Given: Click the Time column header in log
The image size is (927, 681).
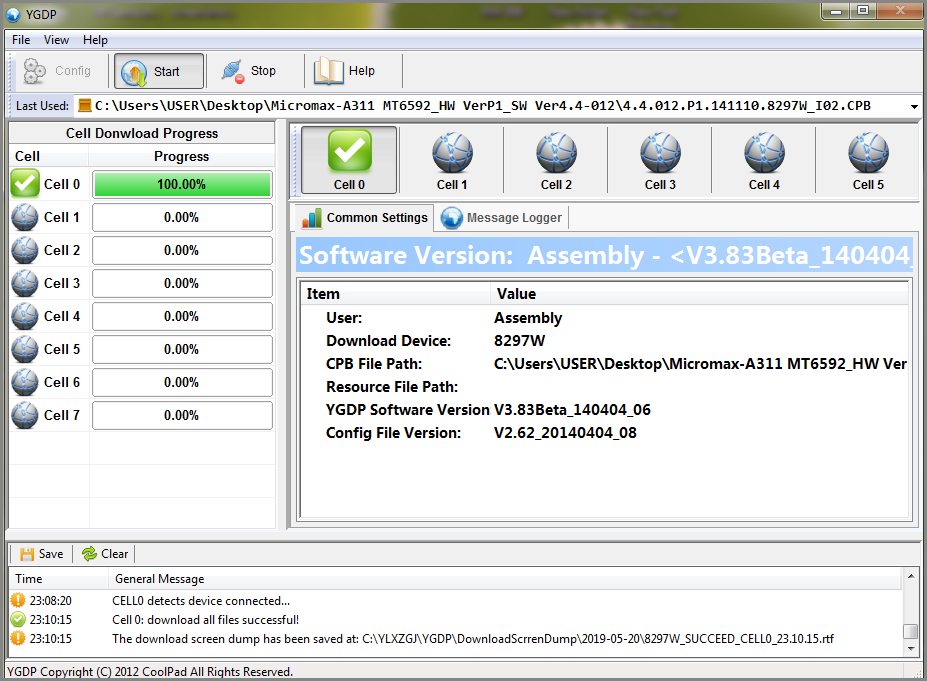Looking at the screenshot, I should pyautogui.click(x=59, y=579).
